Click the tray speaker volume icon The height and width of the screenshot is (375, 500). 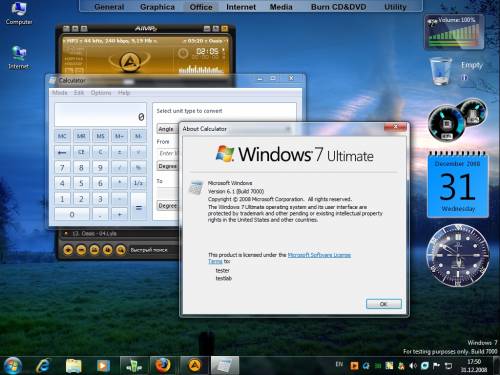413,366
